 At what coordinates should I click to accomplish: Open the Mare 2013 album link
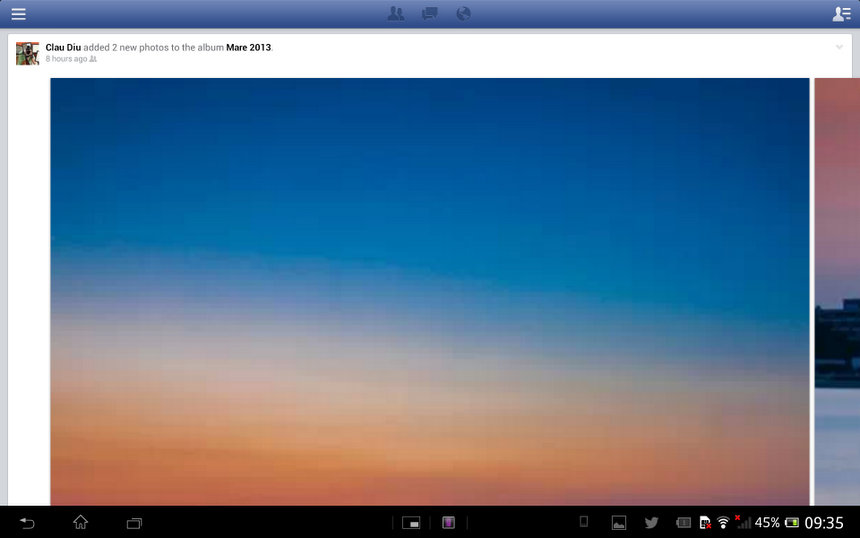click(248, 47)
